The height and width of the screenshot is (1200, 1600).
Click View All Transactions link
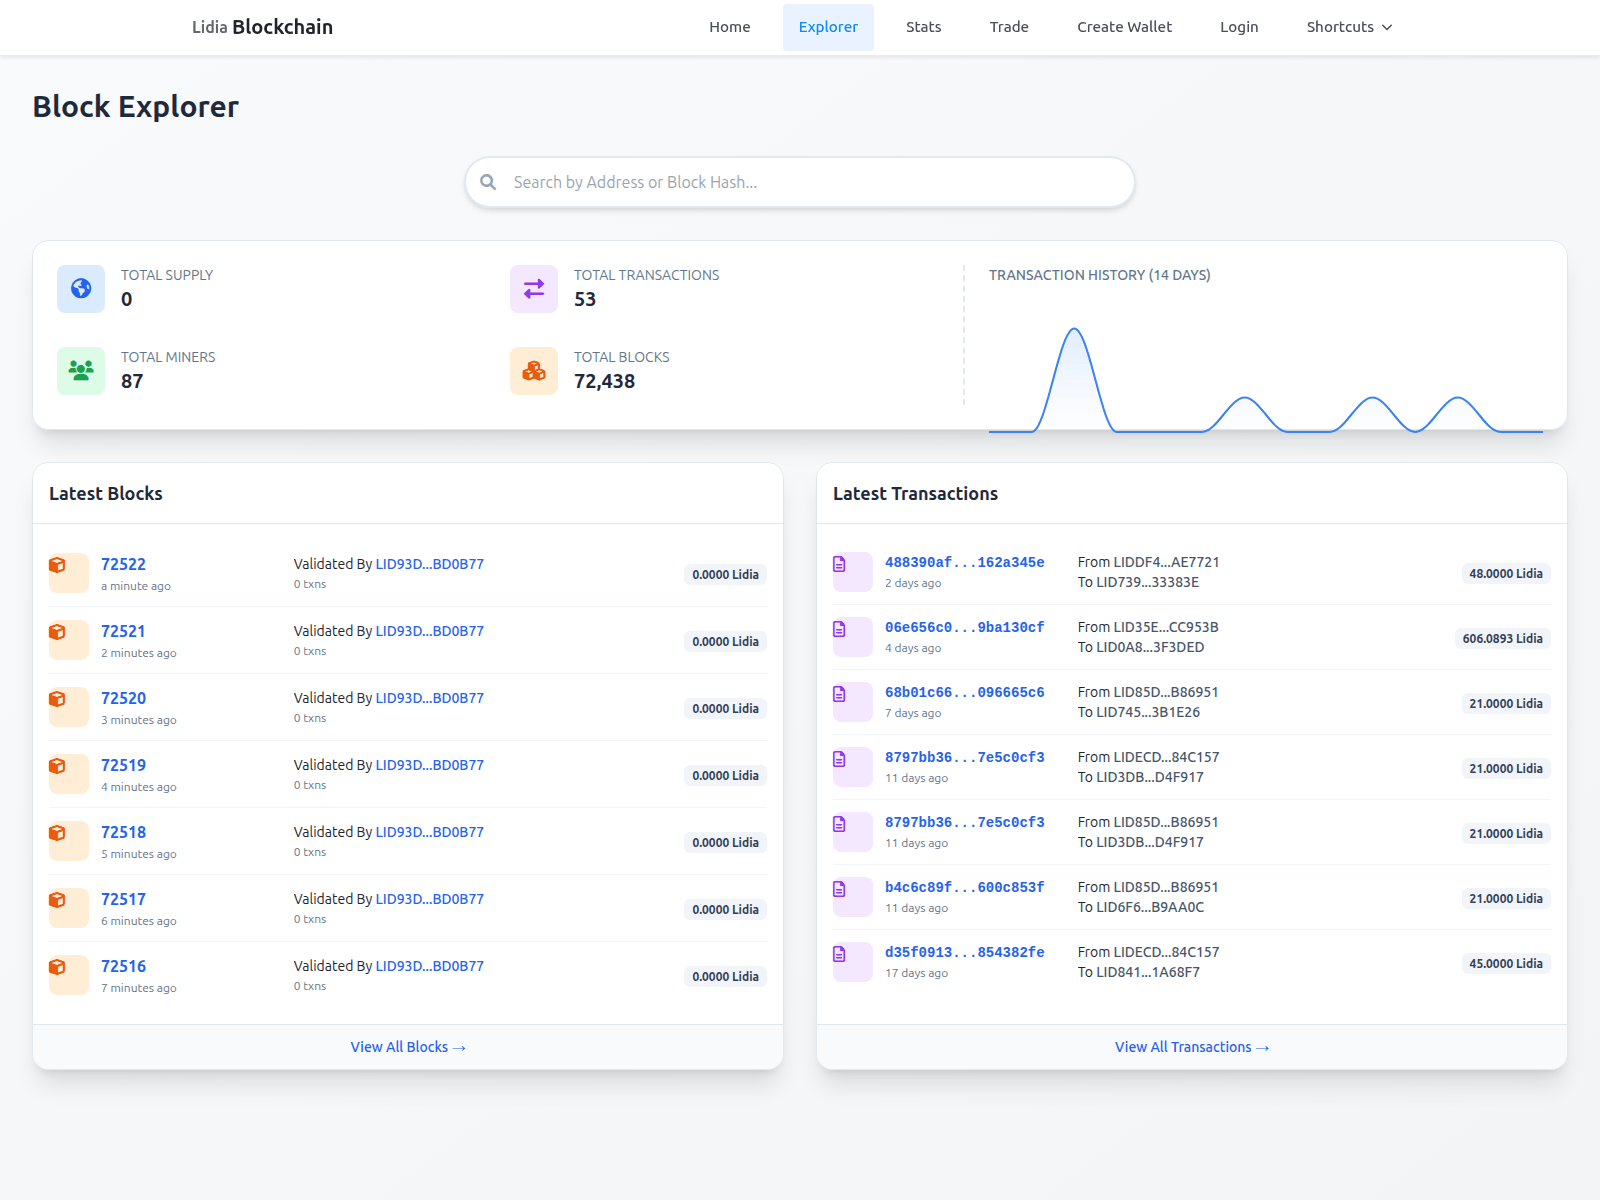point(1192,1047)
